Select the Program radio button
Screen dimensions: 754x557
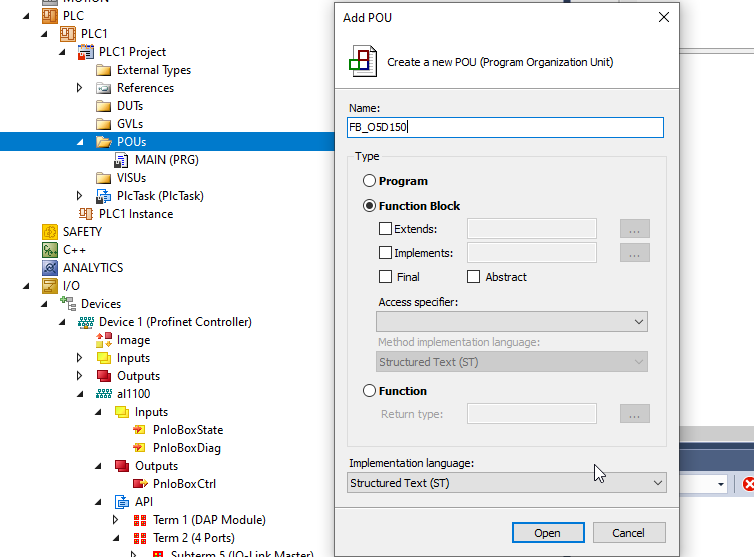pyautogui.click(x=370, y=181)
